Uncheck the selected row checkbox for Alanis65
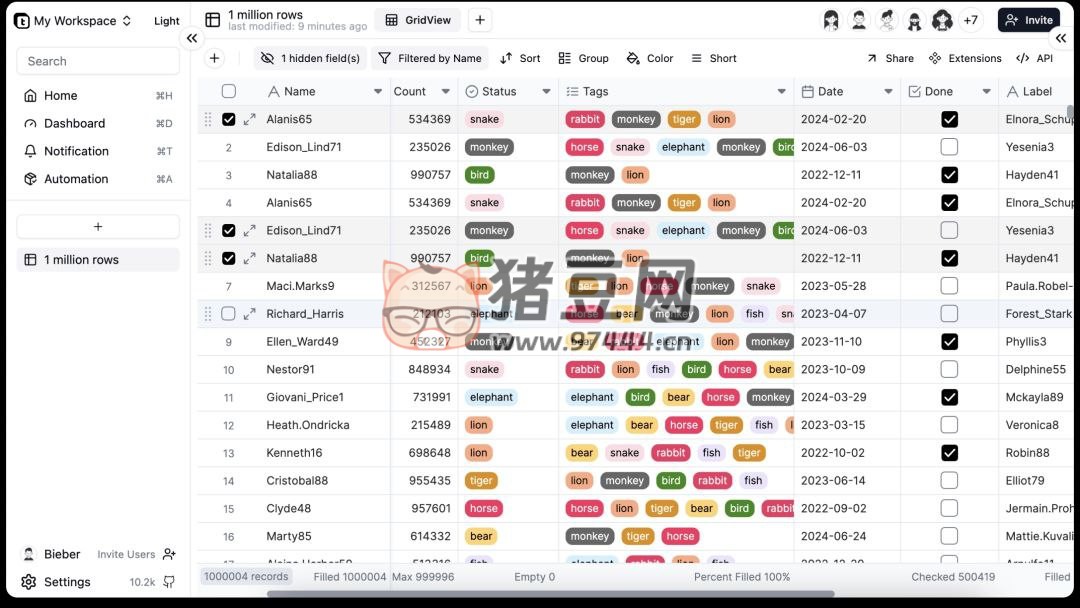 coord(229,118)
